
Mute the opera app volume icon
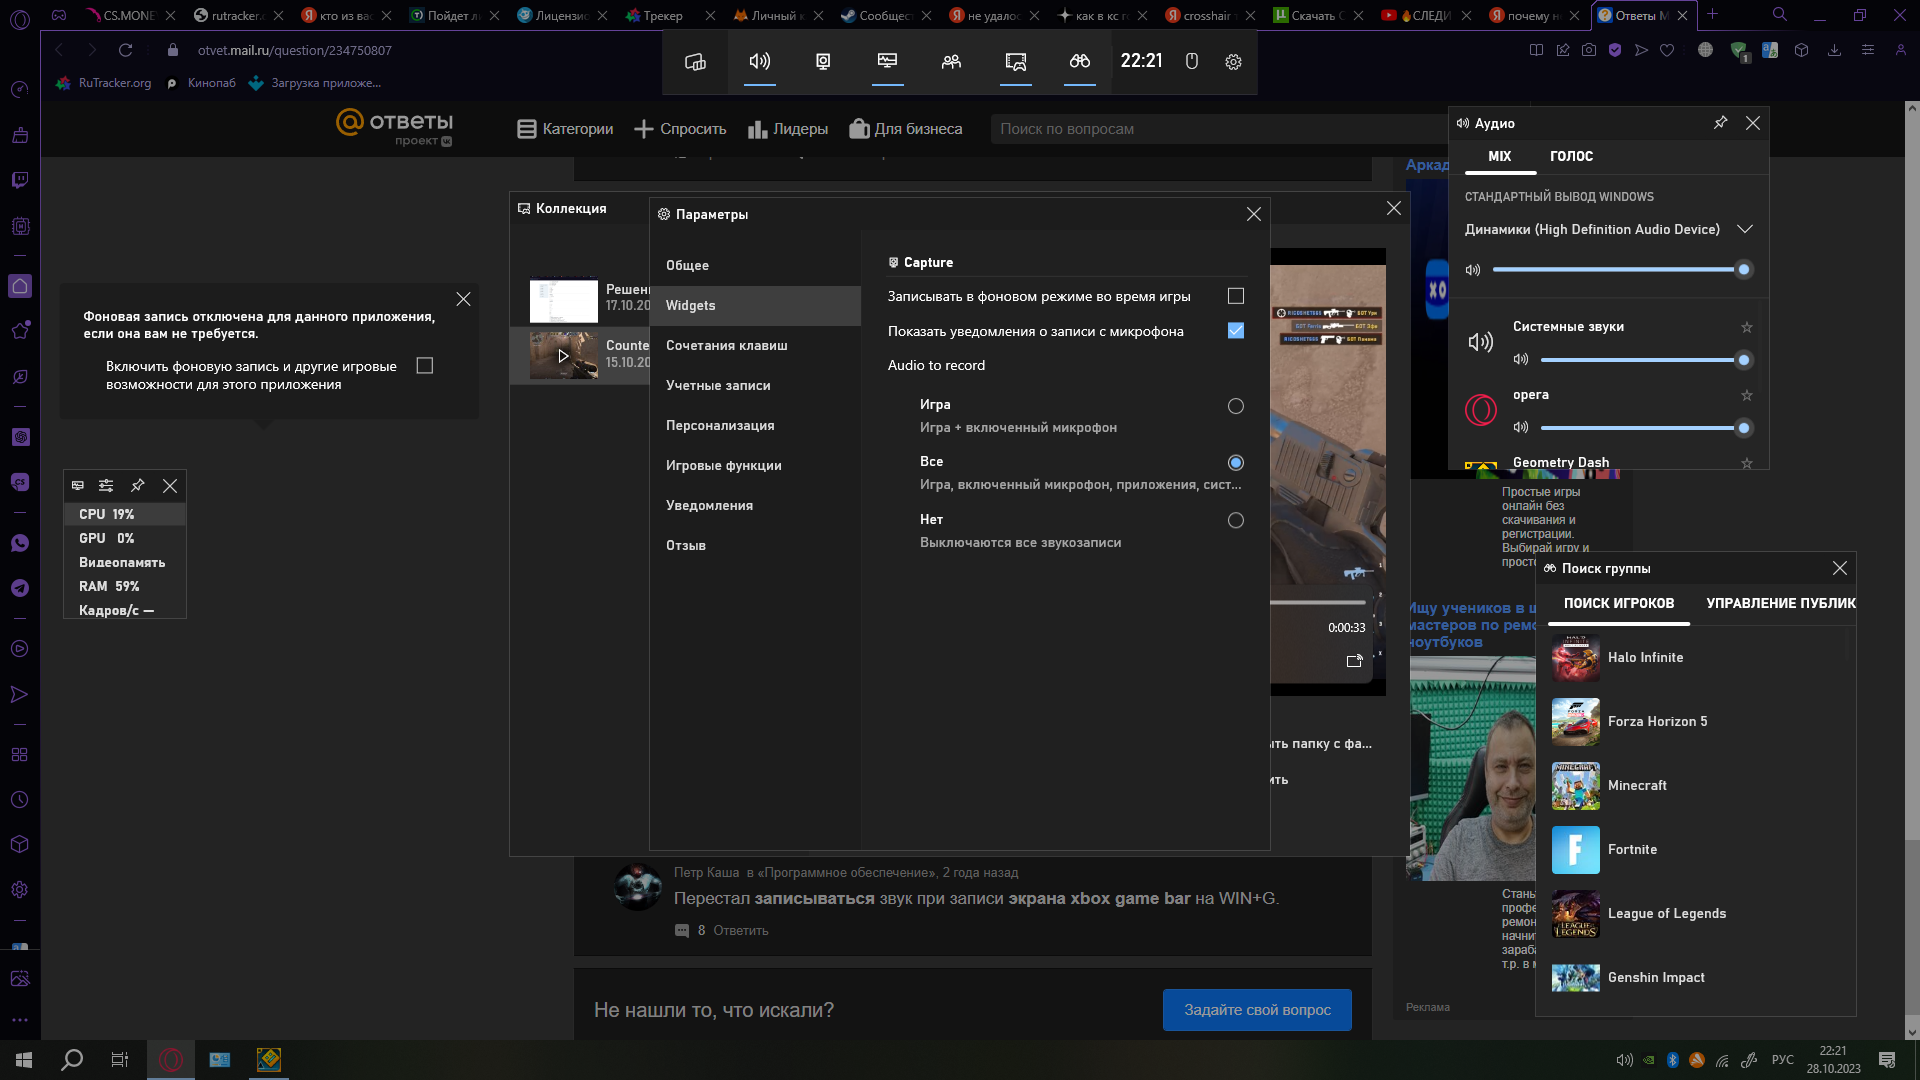tap(1521, 428)
